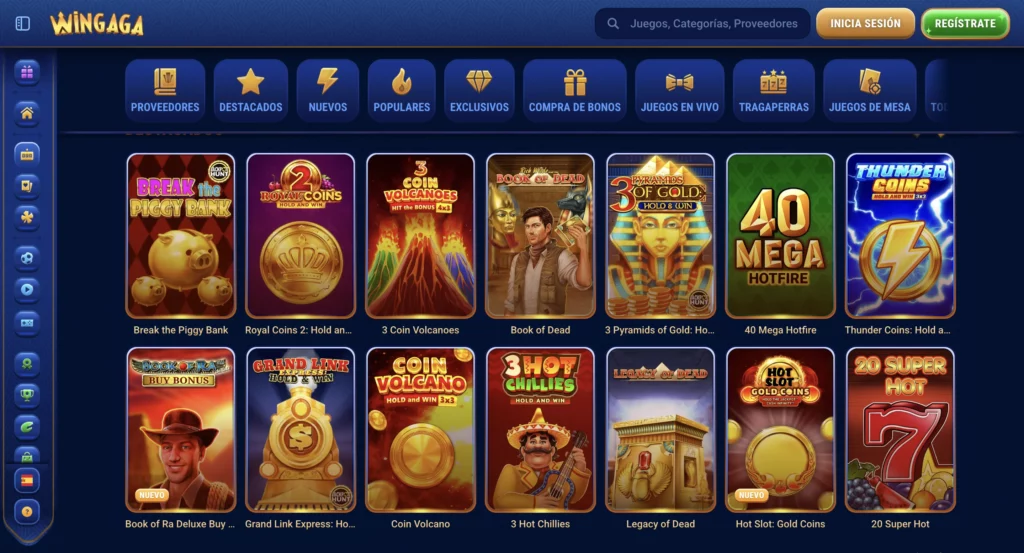Screen dimensions: 1024x553
Task: Select the Compra de Bonos category
Action: click(x=575, y=90)
